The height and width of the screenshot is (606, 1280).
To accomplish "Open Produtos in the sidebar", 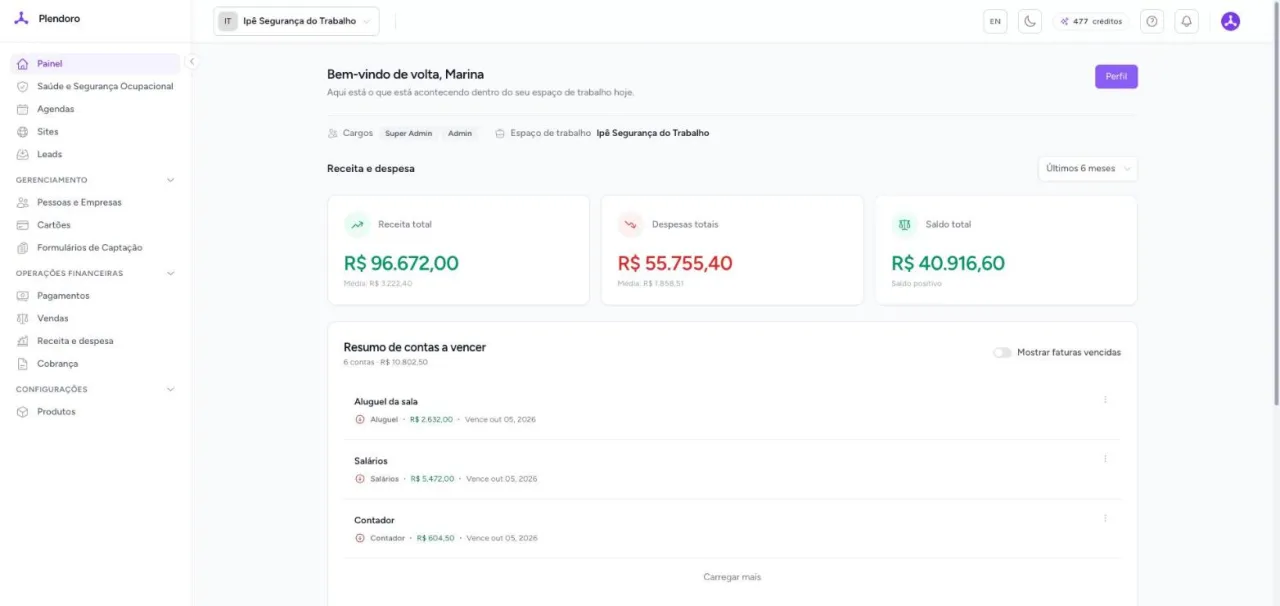I will click(95, 412).
